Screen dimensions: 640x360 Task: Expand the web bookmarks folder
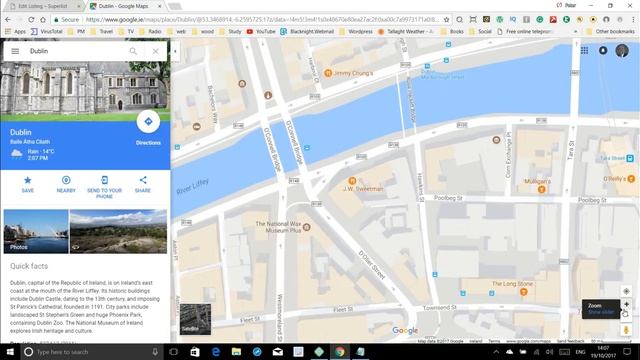click(x=176, y=31)
